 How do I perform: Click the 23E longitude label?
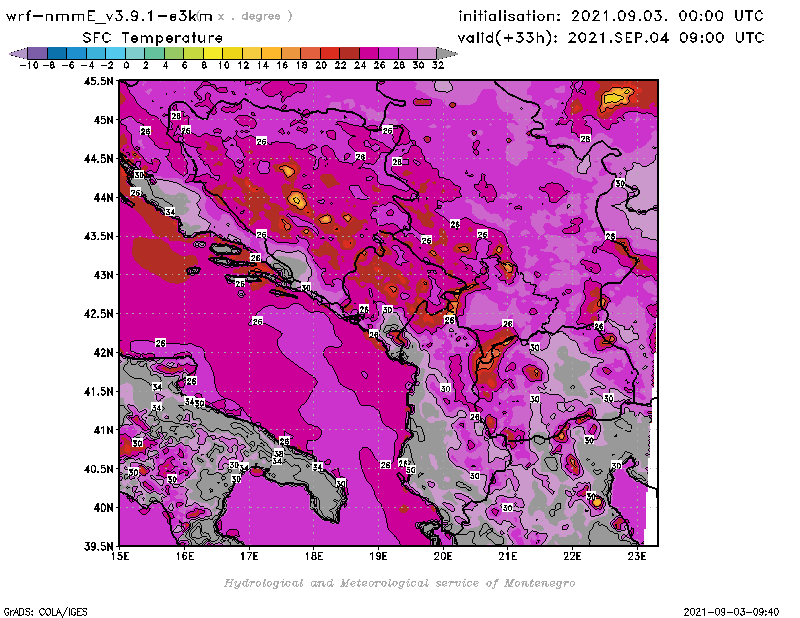click(x=637, y=556)
